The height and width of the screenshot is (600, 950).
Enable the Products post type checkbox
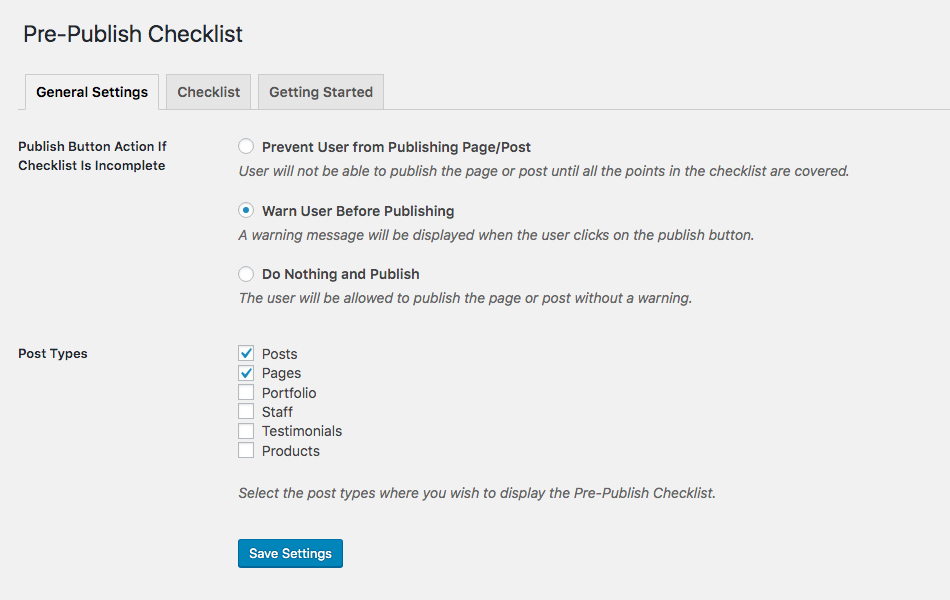click(246, 450)
